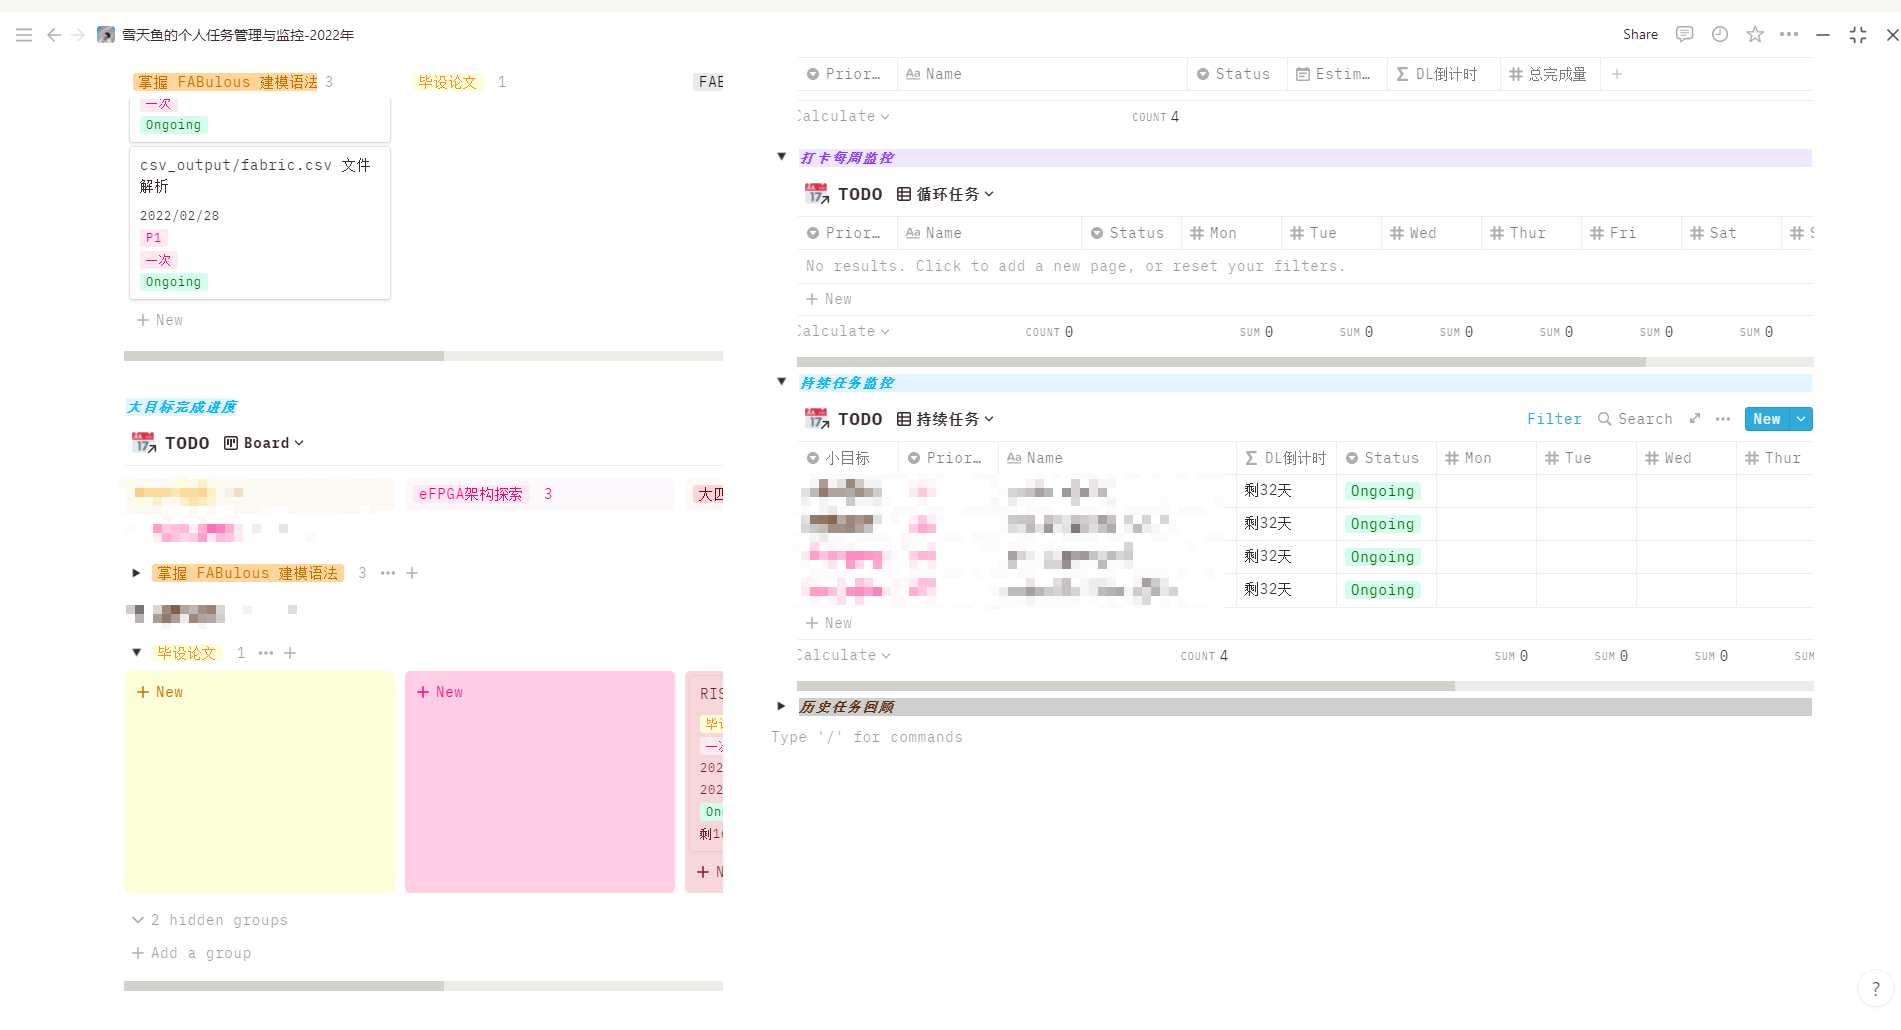Click the 总完成量 column header
The image size is (1901, 1030).
coord(1549,74)
